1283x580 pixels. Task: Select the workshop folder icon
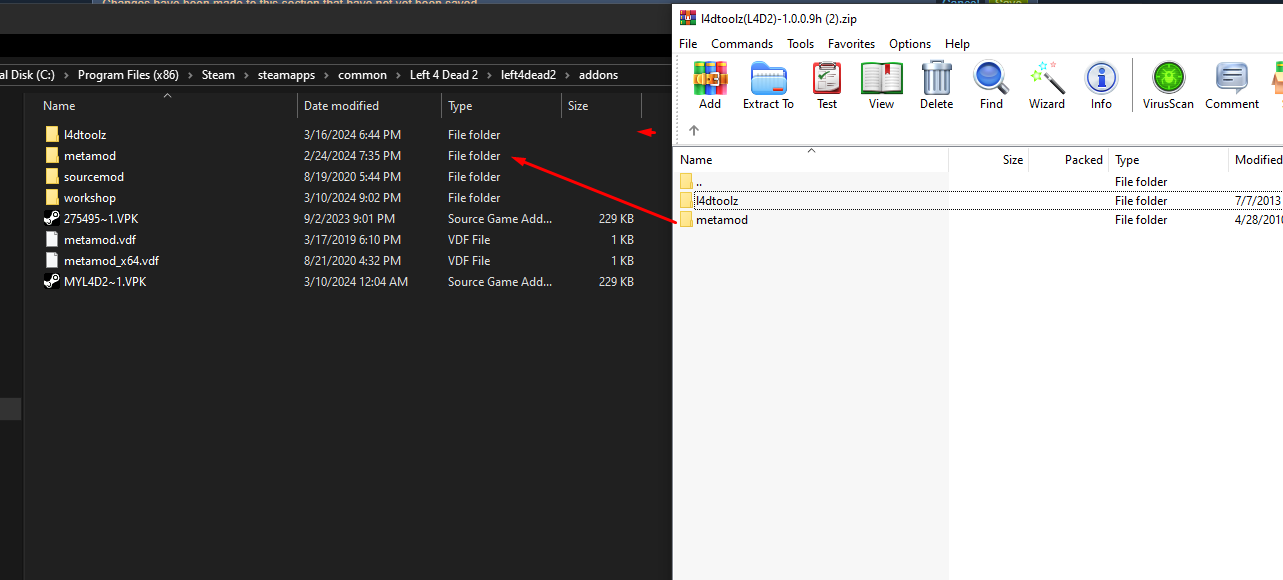click(x=52, y=197)
